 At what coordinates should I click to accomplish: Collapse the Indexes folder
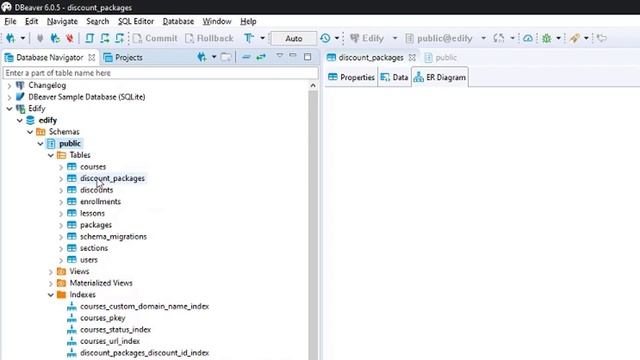pos(51,295)
